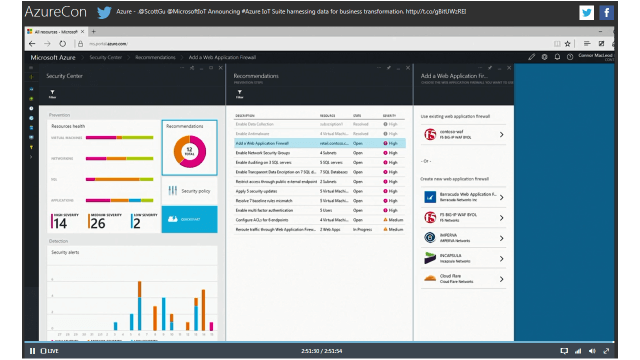Select Enable Network Security Groups recommendation row

[320, 153]
